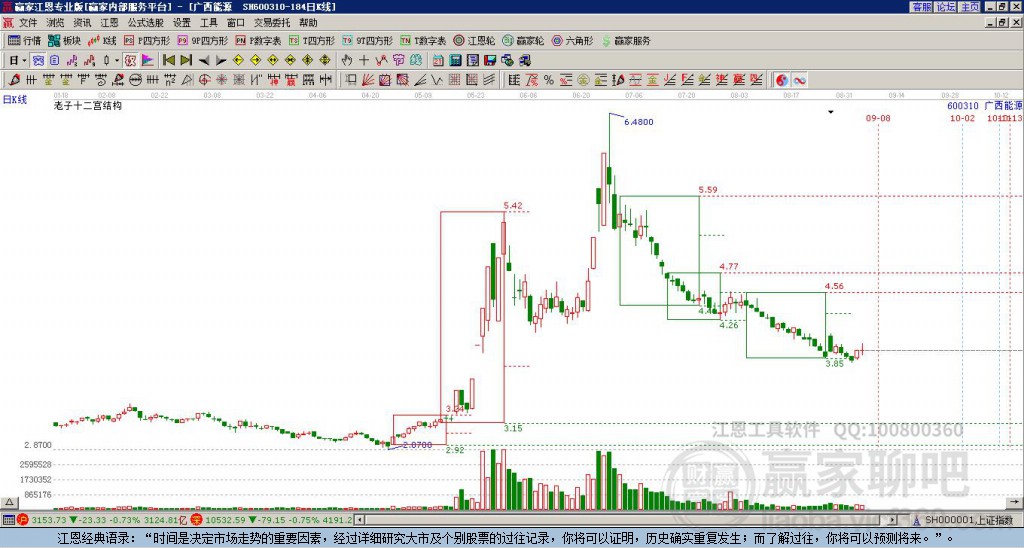The width and height of the screenshot is (1024, 548).
Task: Click the 论坛 link button
Action: tap(946, 7)
